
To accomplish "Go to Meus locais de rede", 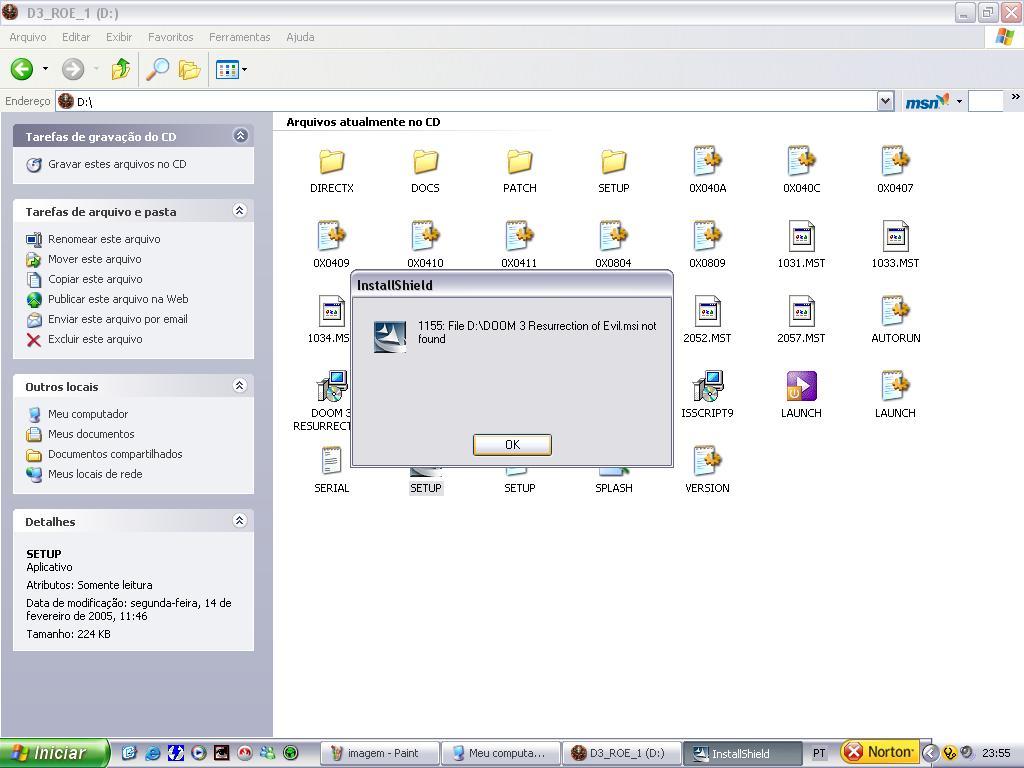I will [x=95, y=475].
